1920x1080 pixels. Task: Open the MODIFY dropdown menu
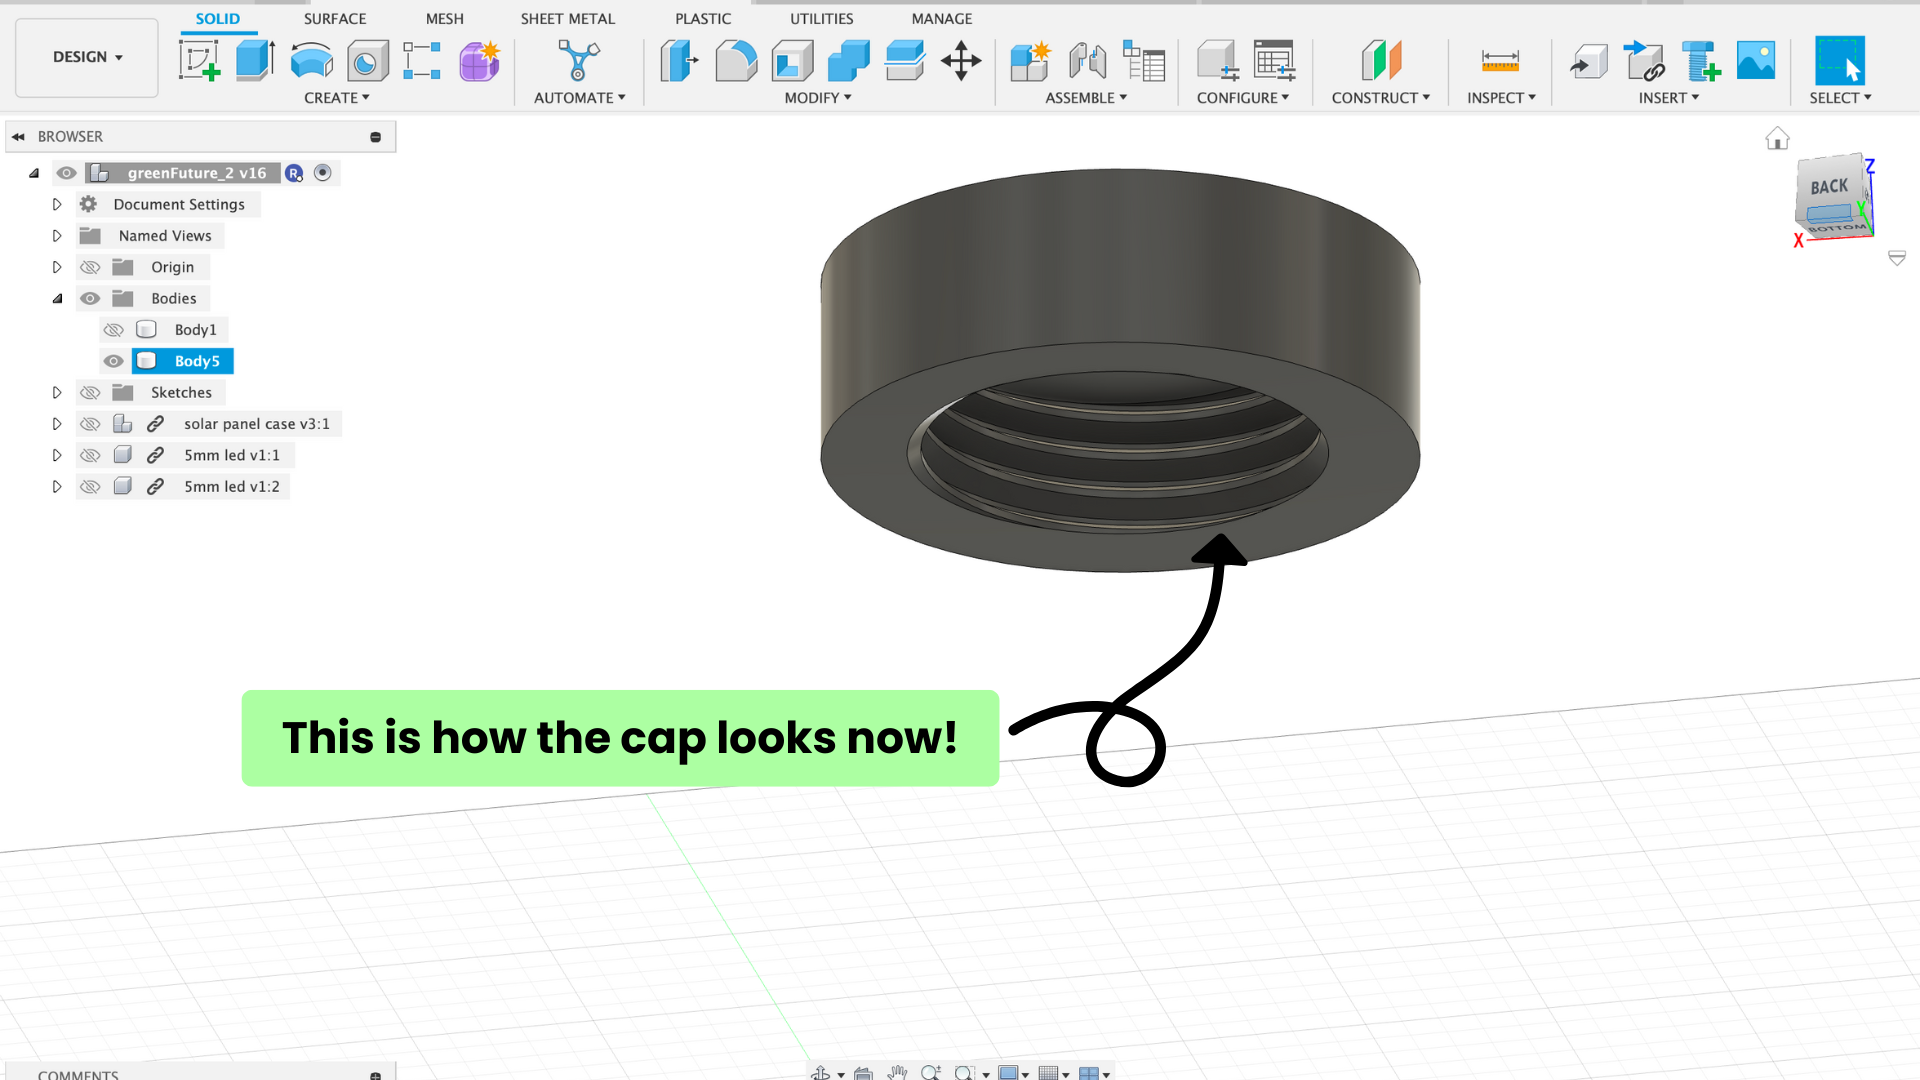[818, 97]
